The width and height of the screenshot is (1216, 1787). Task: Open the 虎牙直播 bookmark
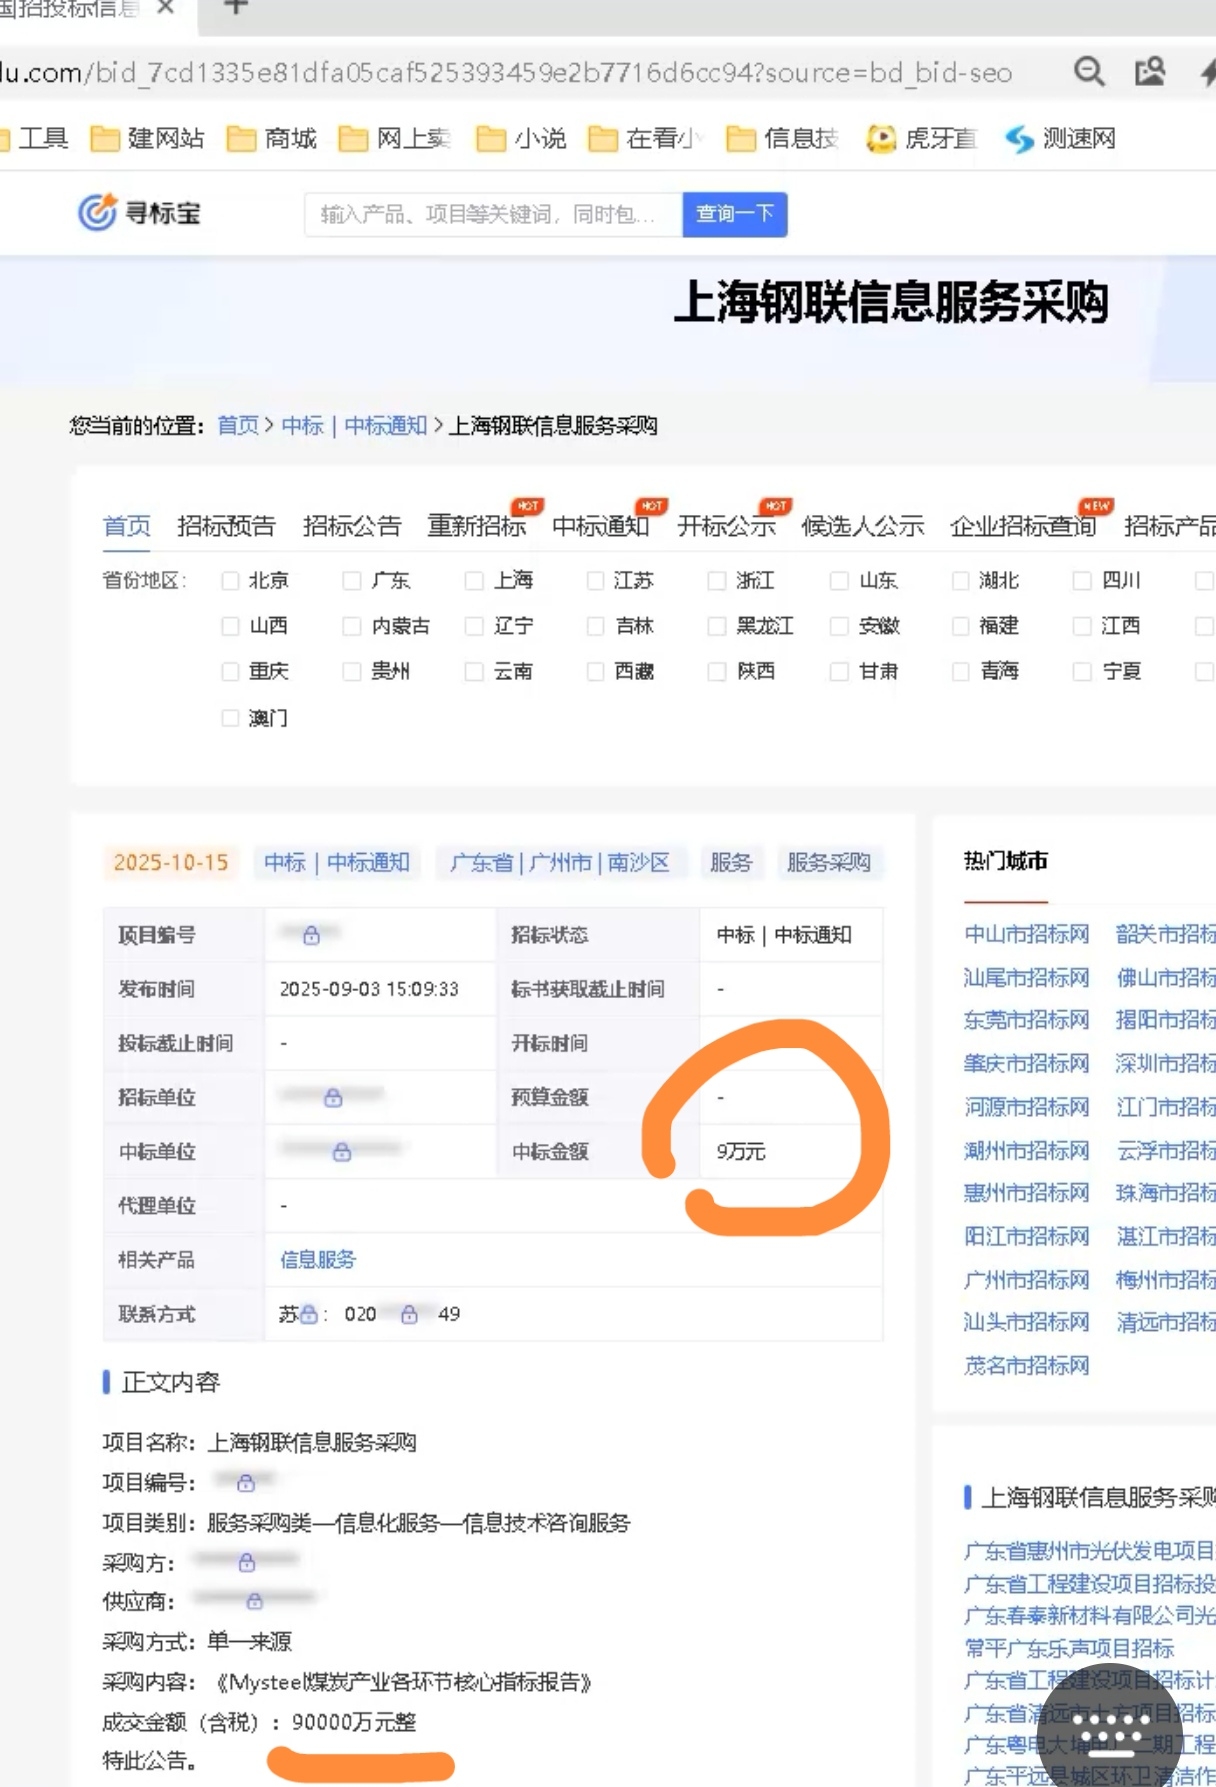pyautogui.click(x=922, y=138)
